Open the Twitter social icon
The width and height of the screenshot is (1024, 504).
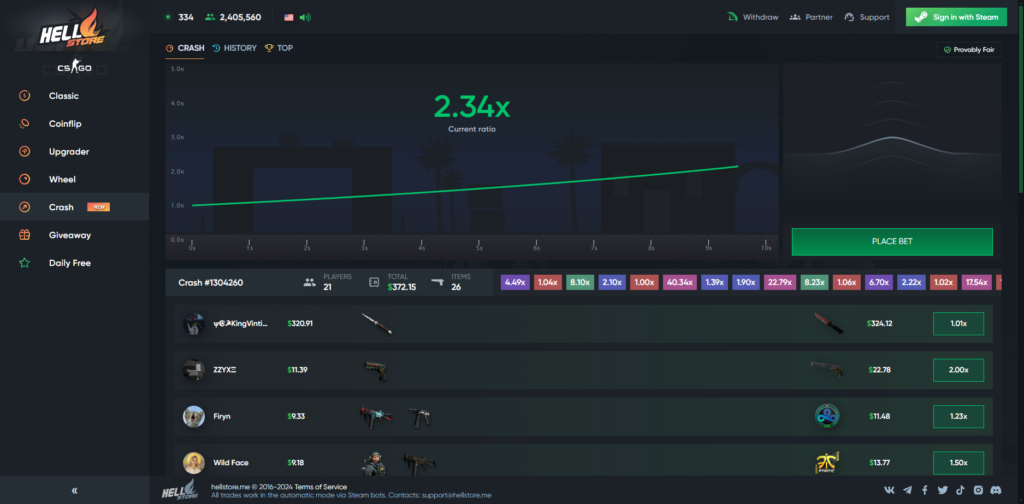[x=942, y=490]
